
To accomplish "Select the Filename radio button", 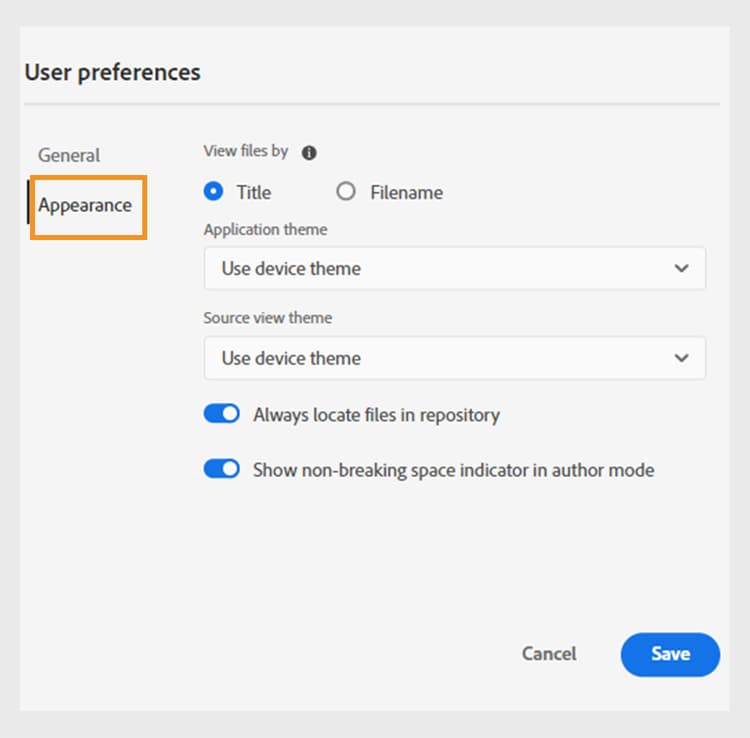I will [x=345, y=191].
